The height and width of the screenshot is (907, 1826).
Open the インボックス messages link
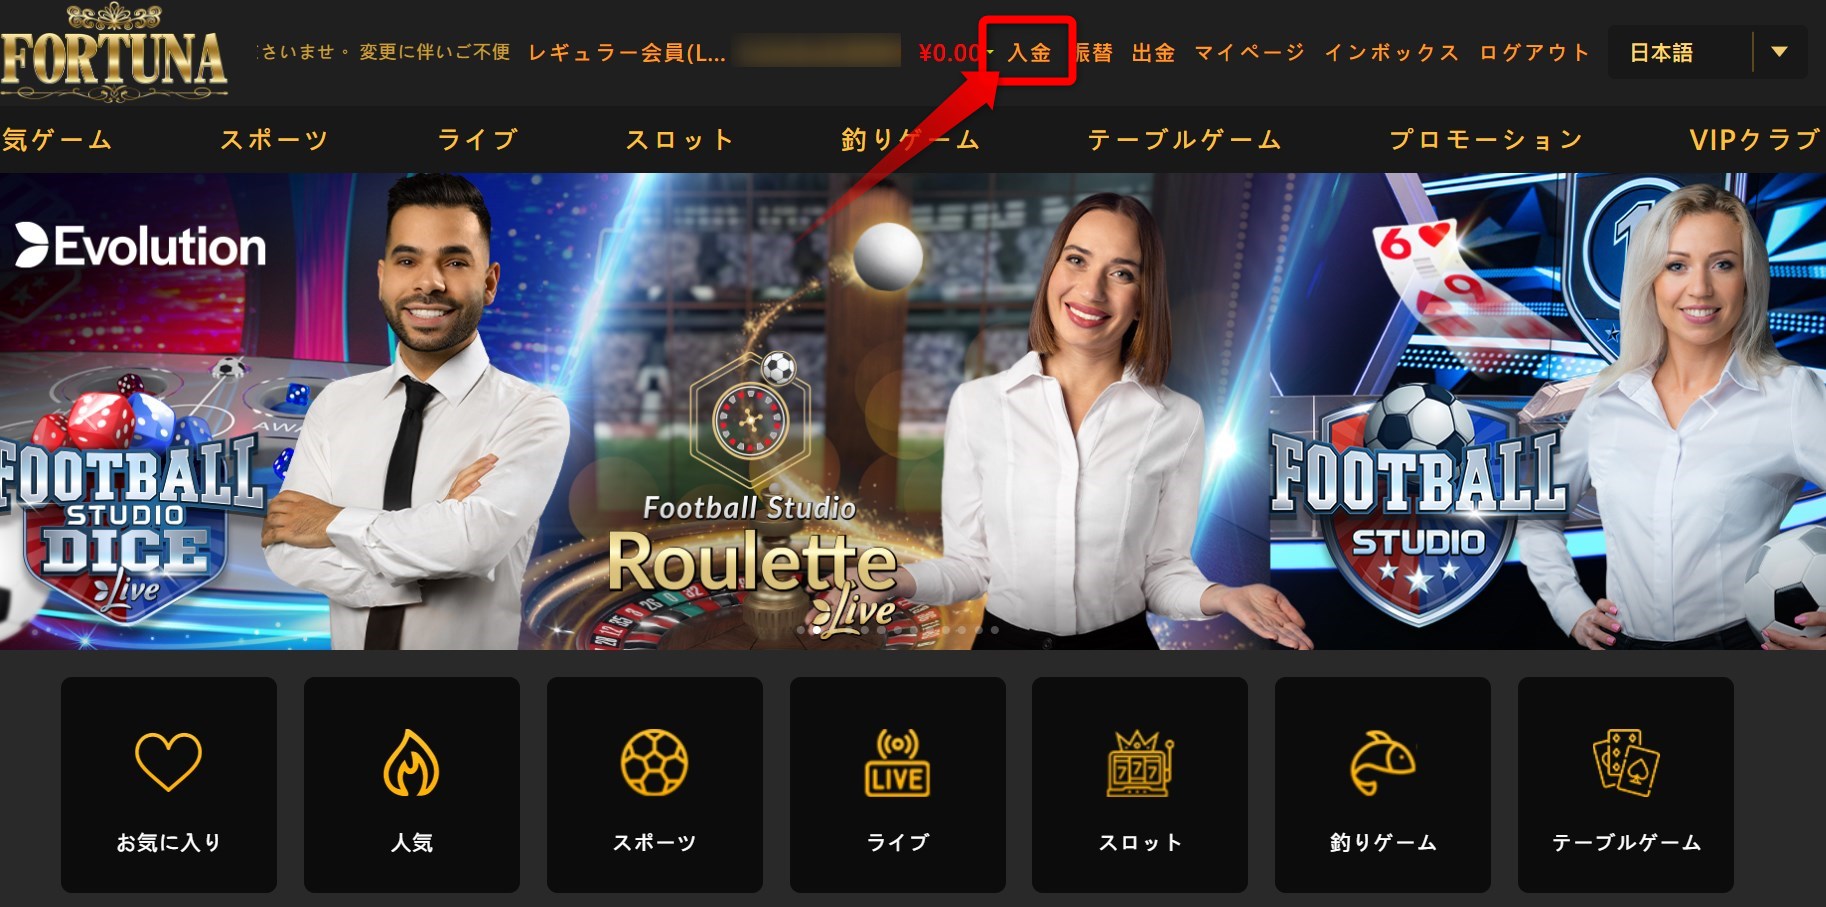tap(1392, 52)
